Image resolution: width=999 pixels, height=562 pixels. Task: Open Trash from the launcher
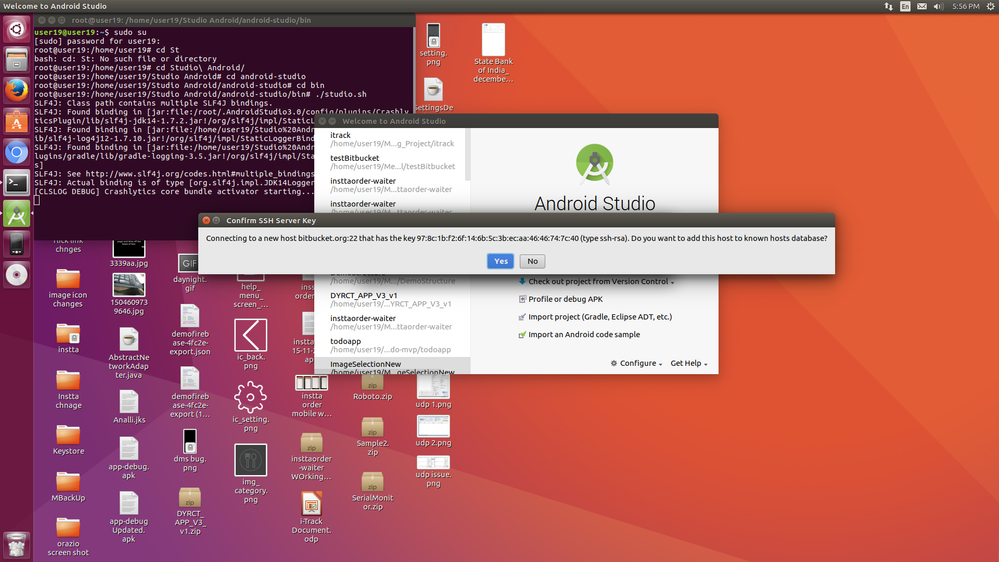coord(17,545)
